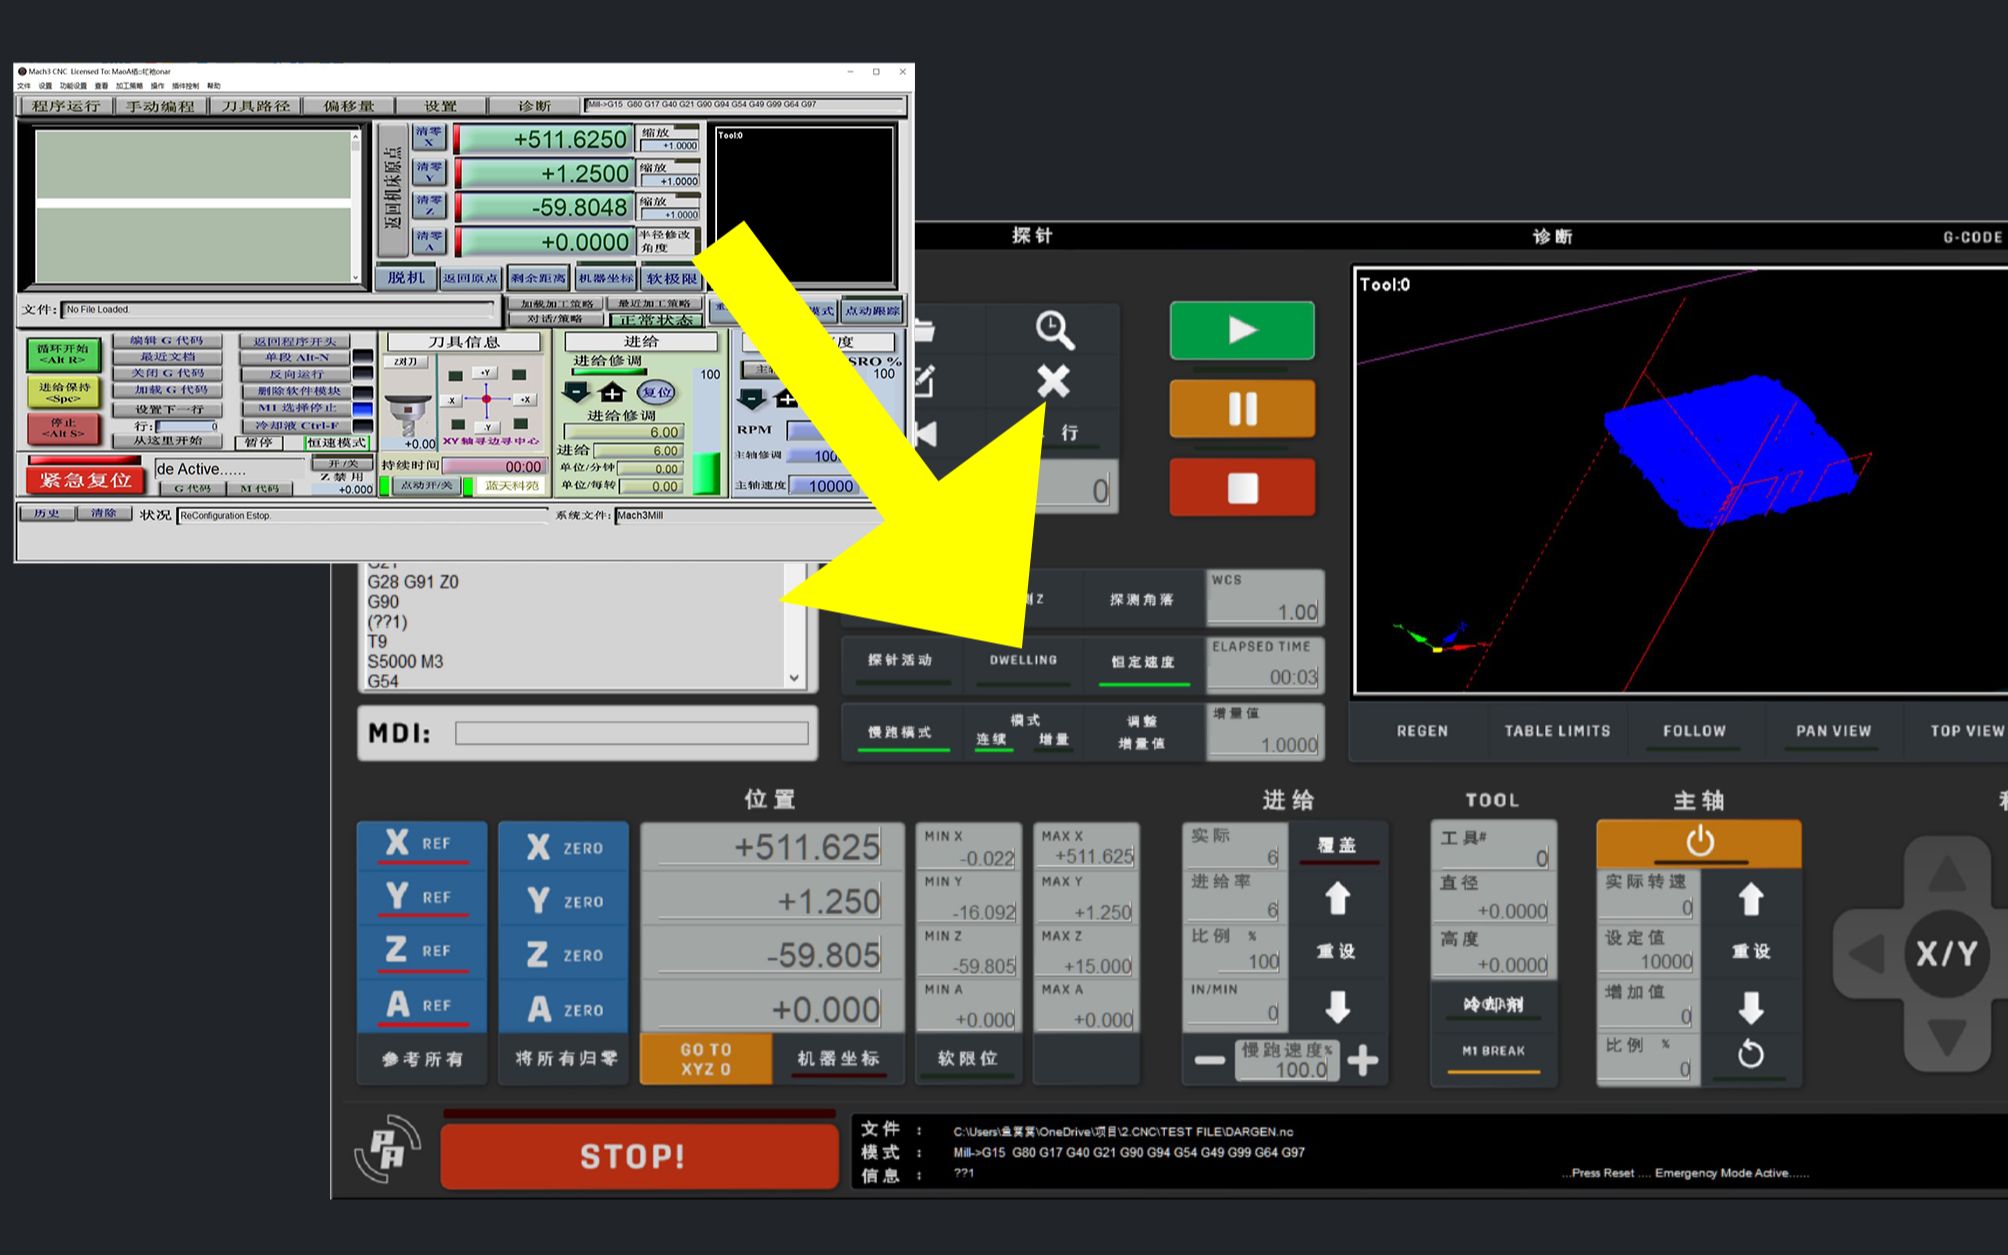Click the magnifier search icon
This screenshot has height=1255, width=2008.
(x=1054, y=330)
